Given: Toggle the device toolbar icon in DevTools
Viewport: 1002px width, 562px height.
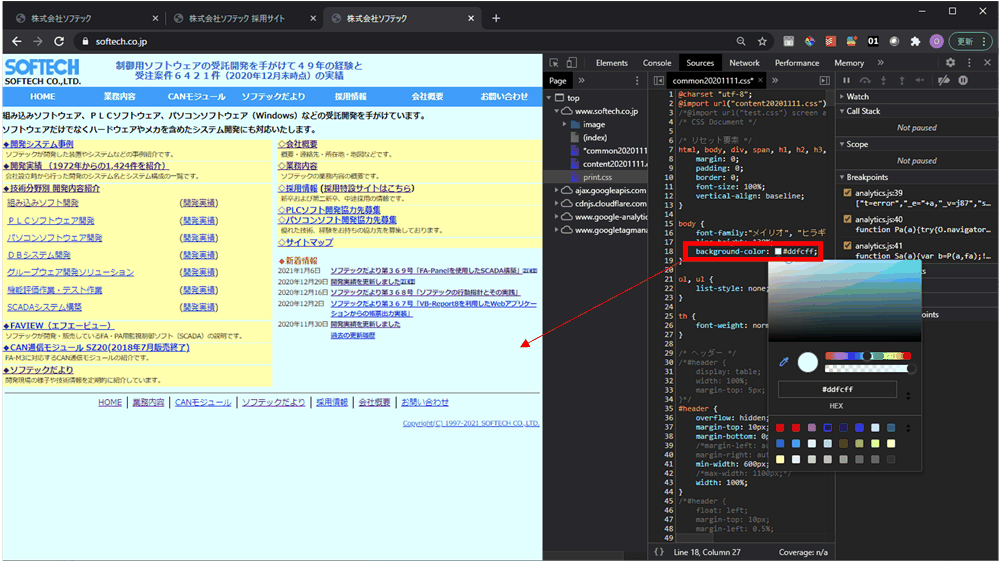Looking at the screenshot, I should (571, 63).
